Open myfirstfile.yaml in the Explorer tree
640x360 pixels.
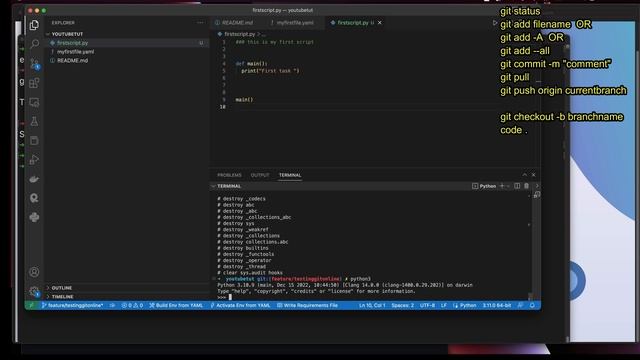[127, 52]
